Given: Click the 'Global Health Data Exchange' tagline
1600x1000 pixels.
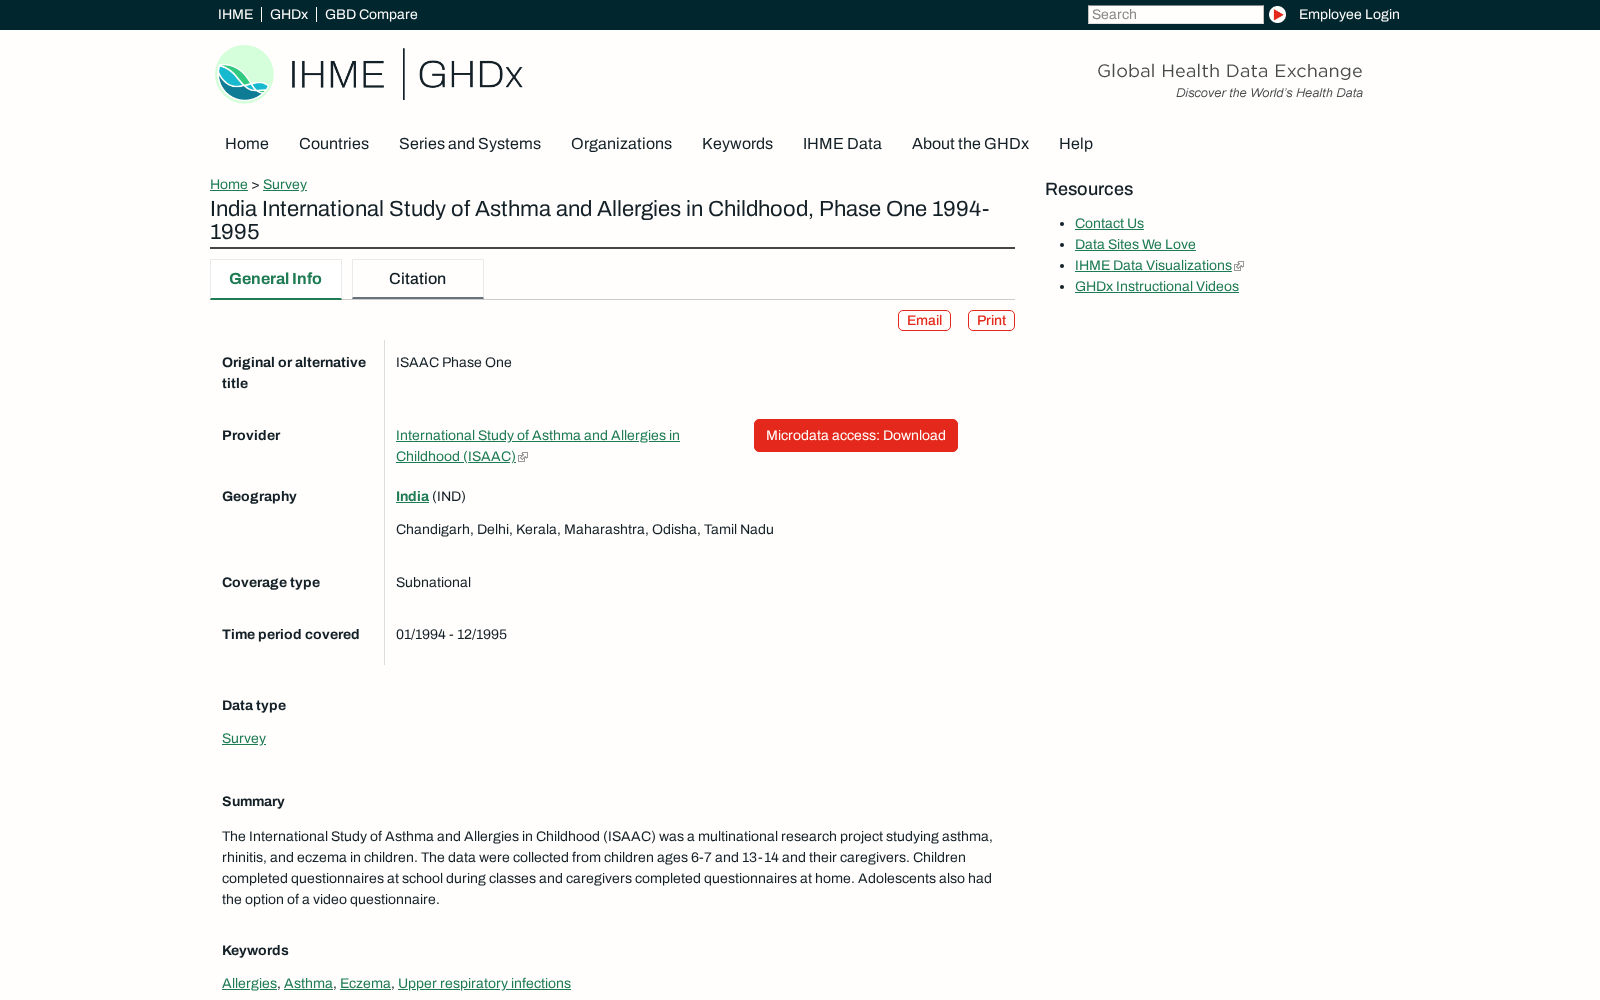Looking at the screenshot, I should pos(1230,71).
